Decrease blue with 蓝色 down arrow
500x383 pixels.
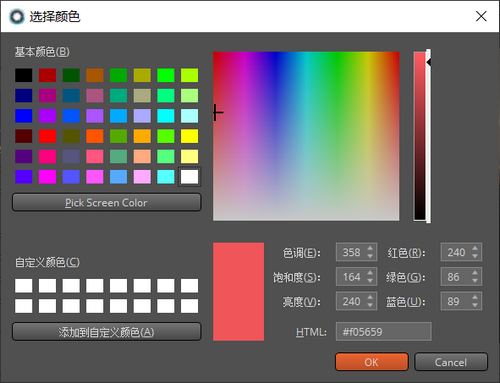pos(475,305)
